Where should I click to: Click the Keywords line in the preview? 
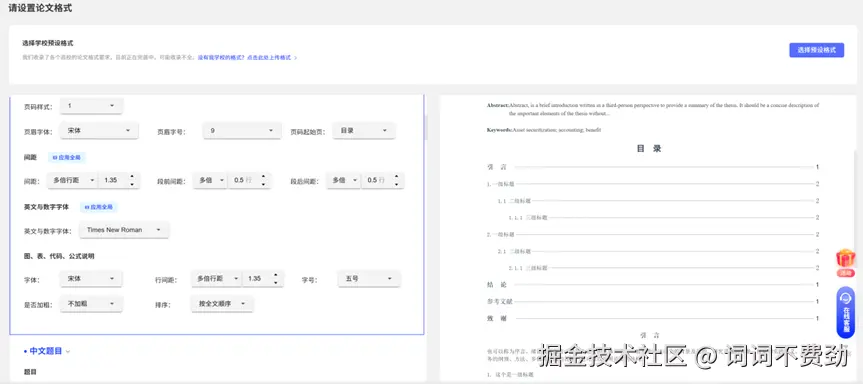544,130
